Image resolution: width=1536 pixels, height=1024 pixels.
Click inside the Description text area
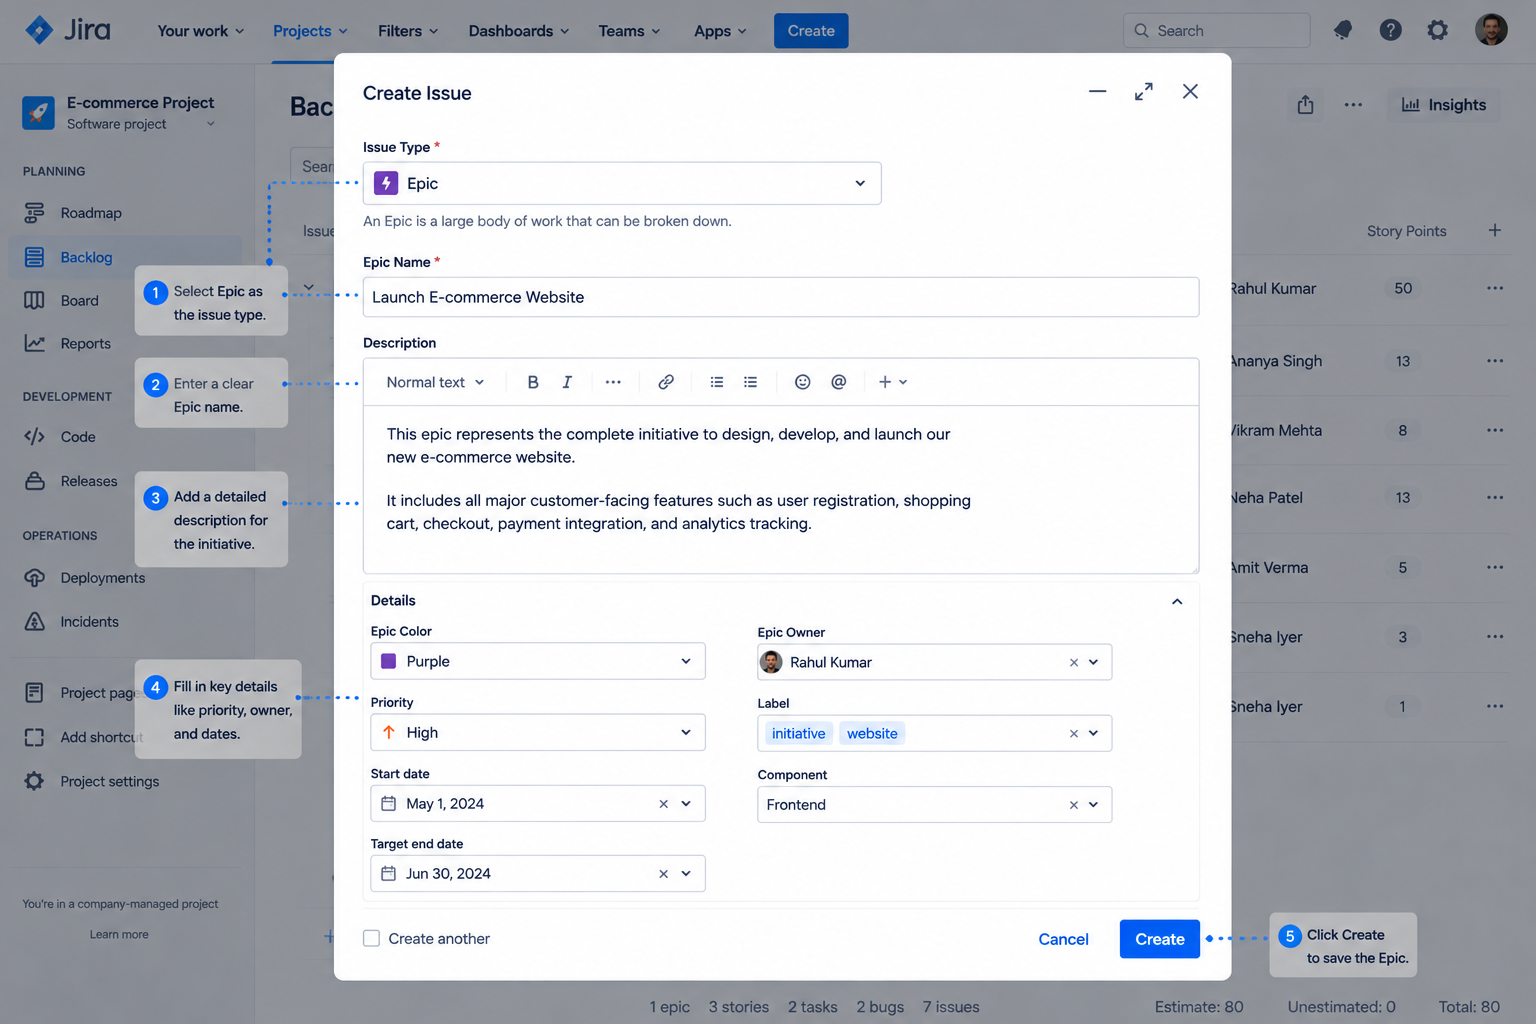click(x=781, y=489)
